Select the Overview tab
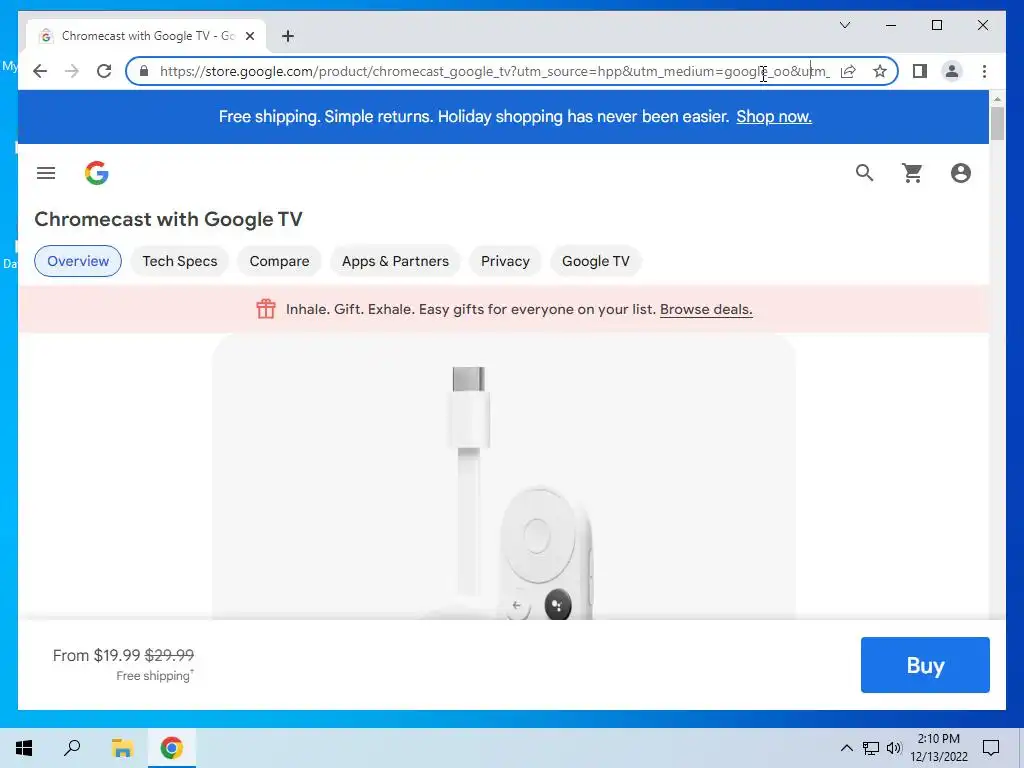The width and height of the screenshot is (1024, 768). tap(78, 261)
